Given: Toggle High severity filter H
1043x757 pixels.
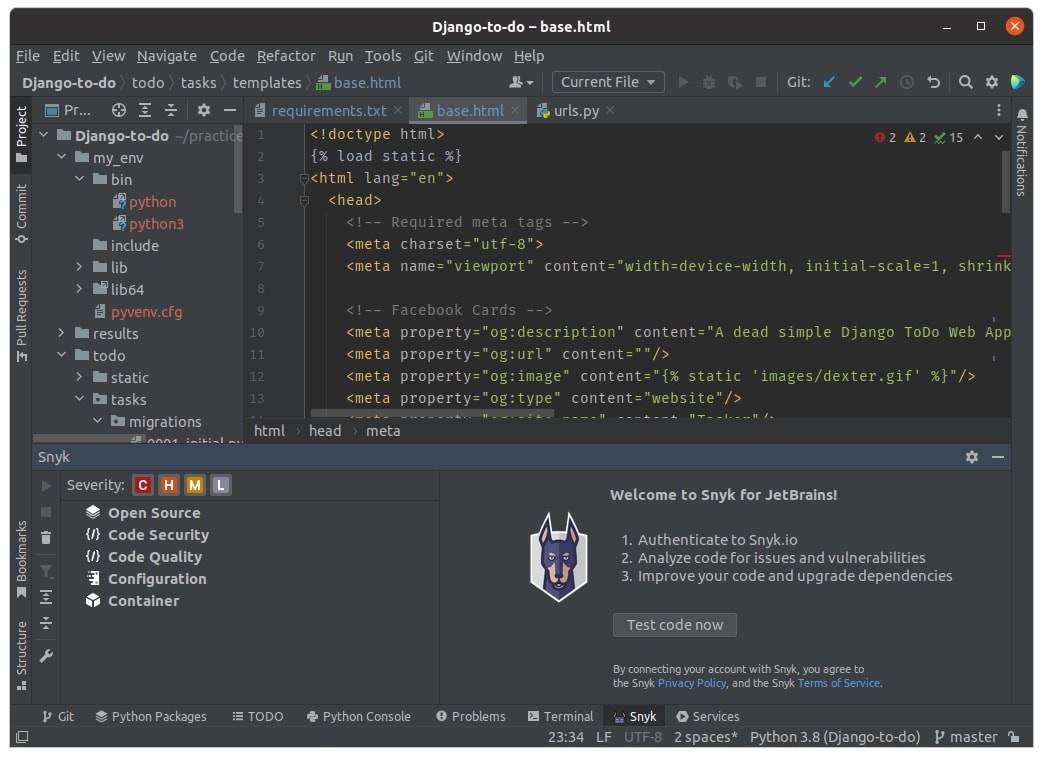Looking at the screenshot, I should [168, 486].
